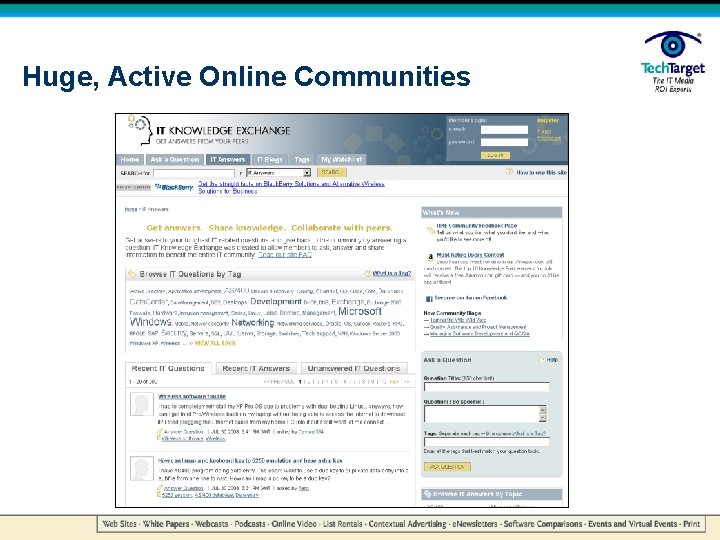
Task: Click the Home breadcrumb link
Action: (x=131, y=209)
